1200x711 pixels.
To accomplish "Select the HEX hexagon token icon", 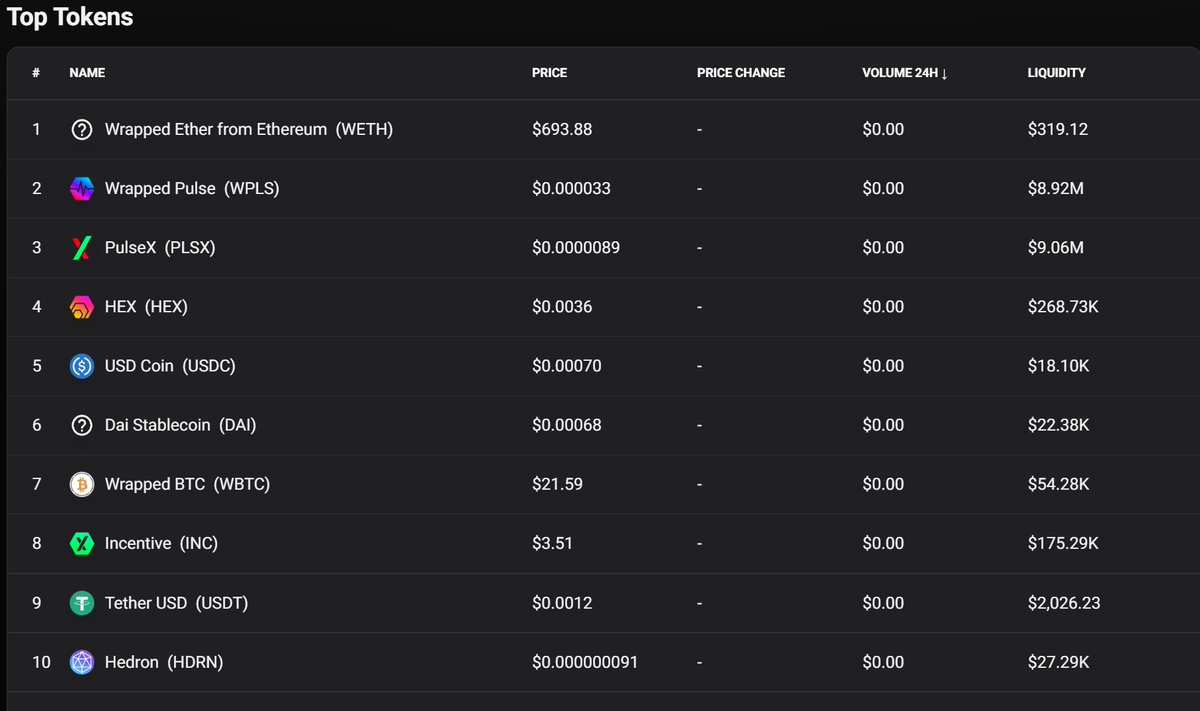I will (81, 306).
